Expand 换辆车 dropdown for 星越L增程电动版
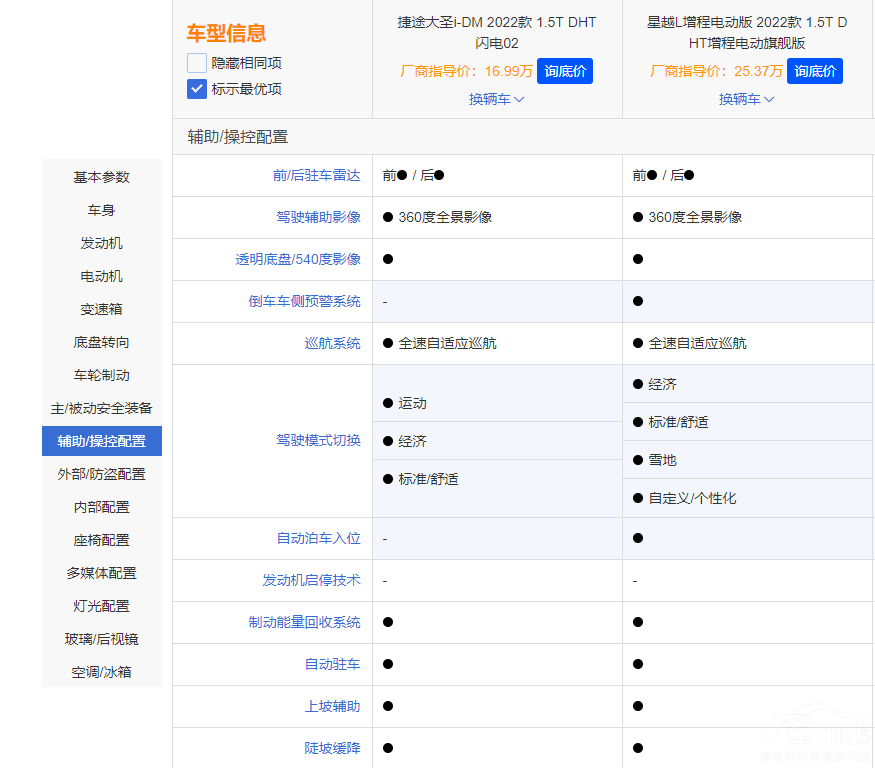The height and width of the screenshot is (768, 875). click(x=747, y=99)
